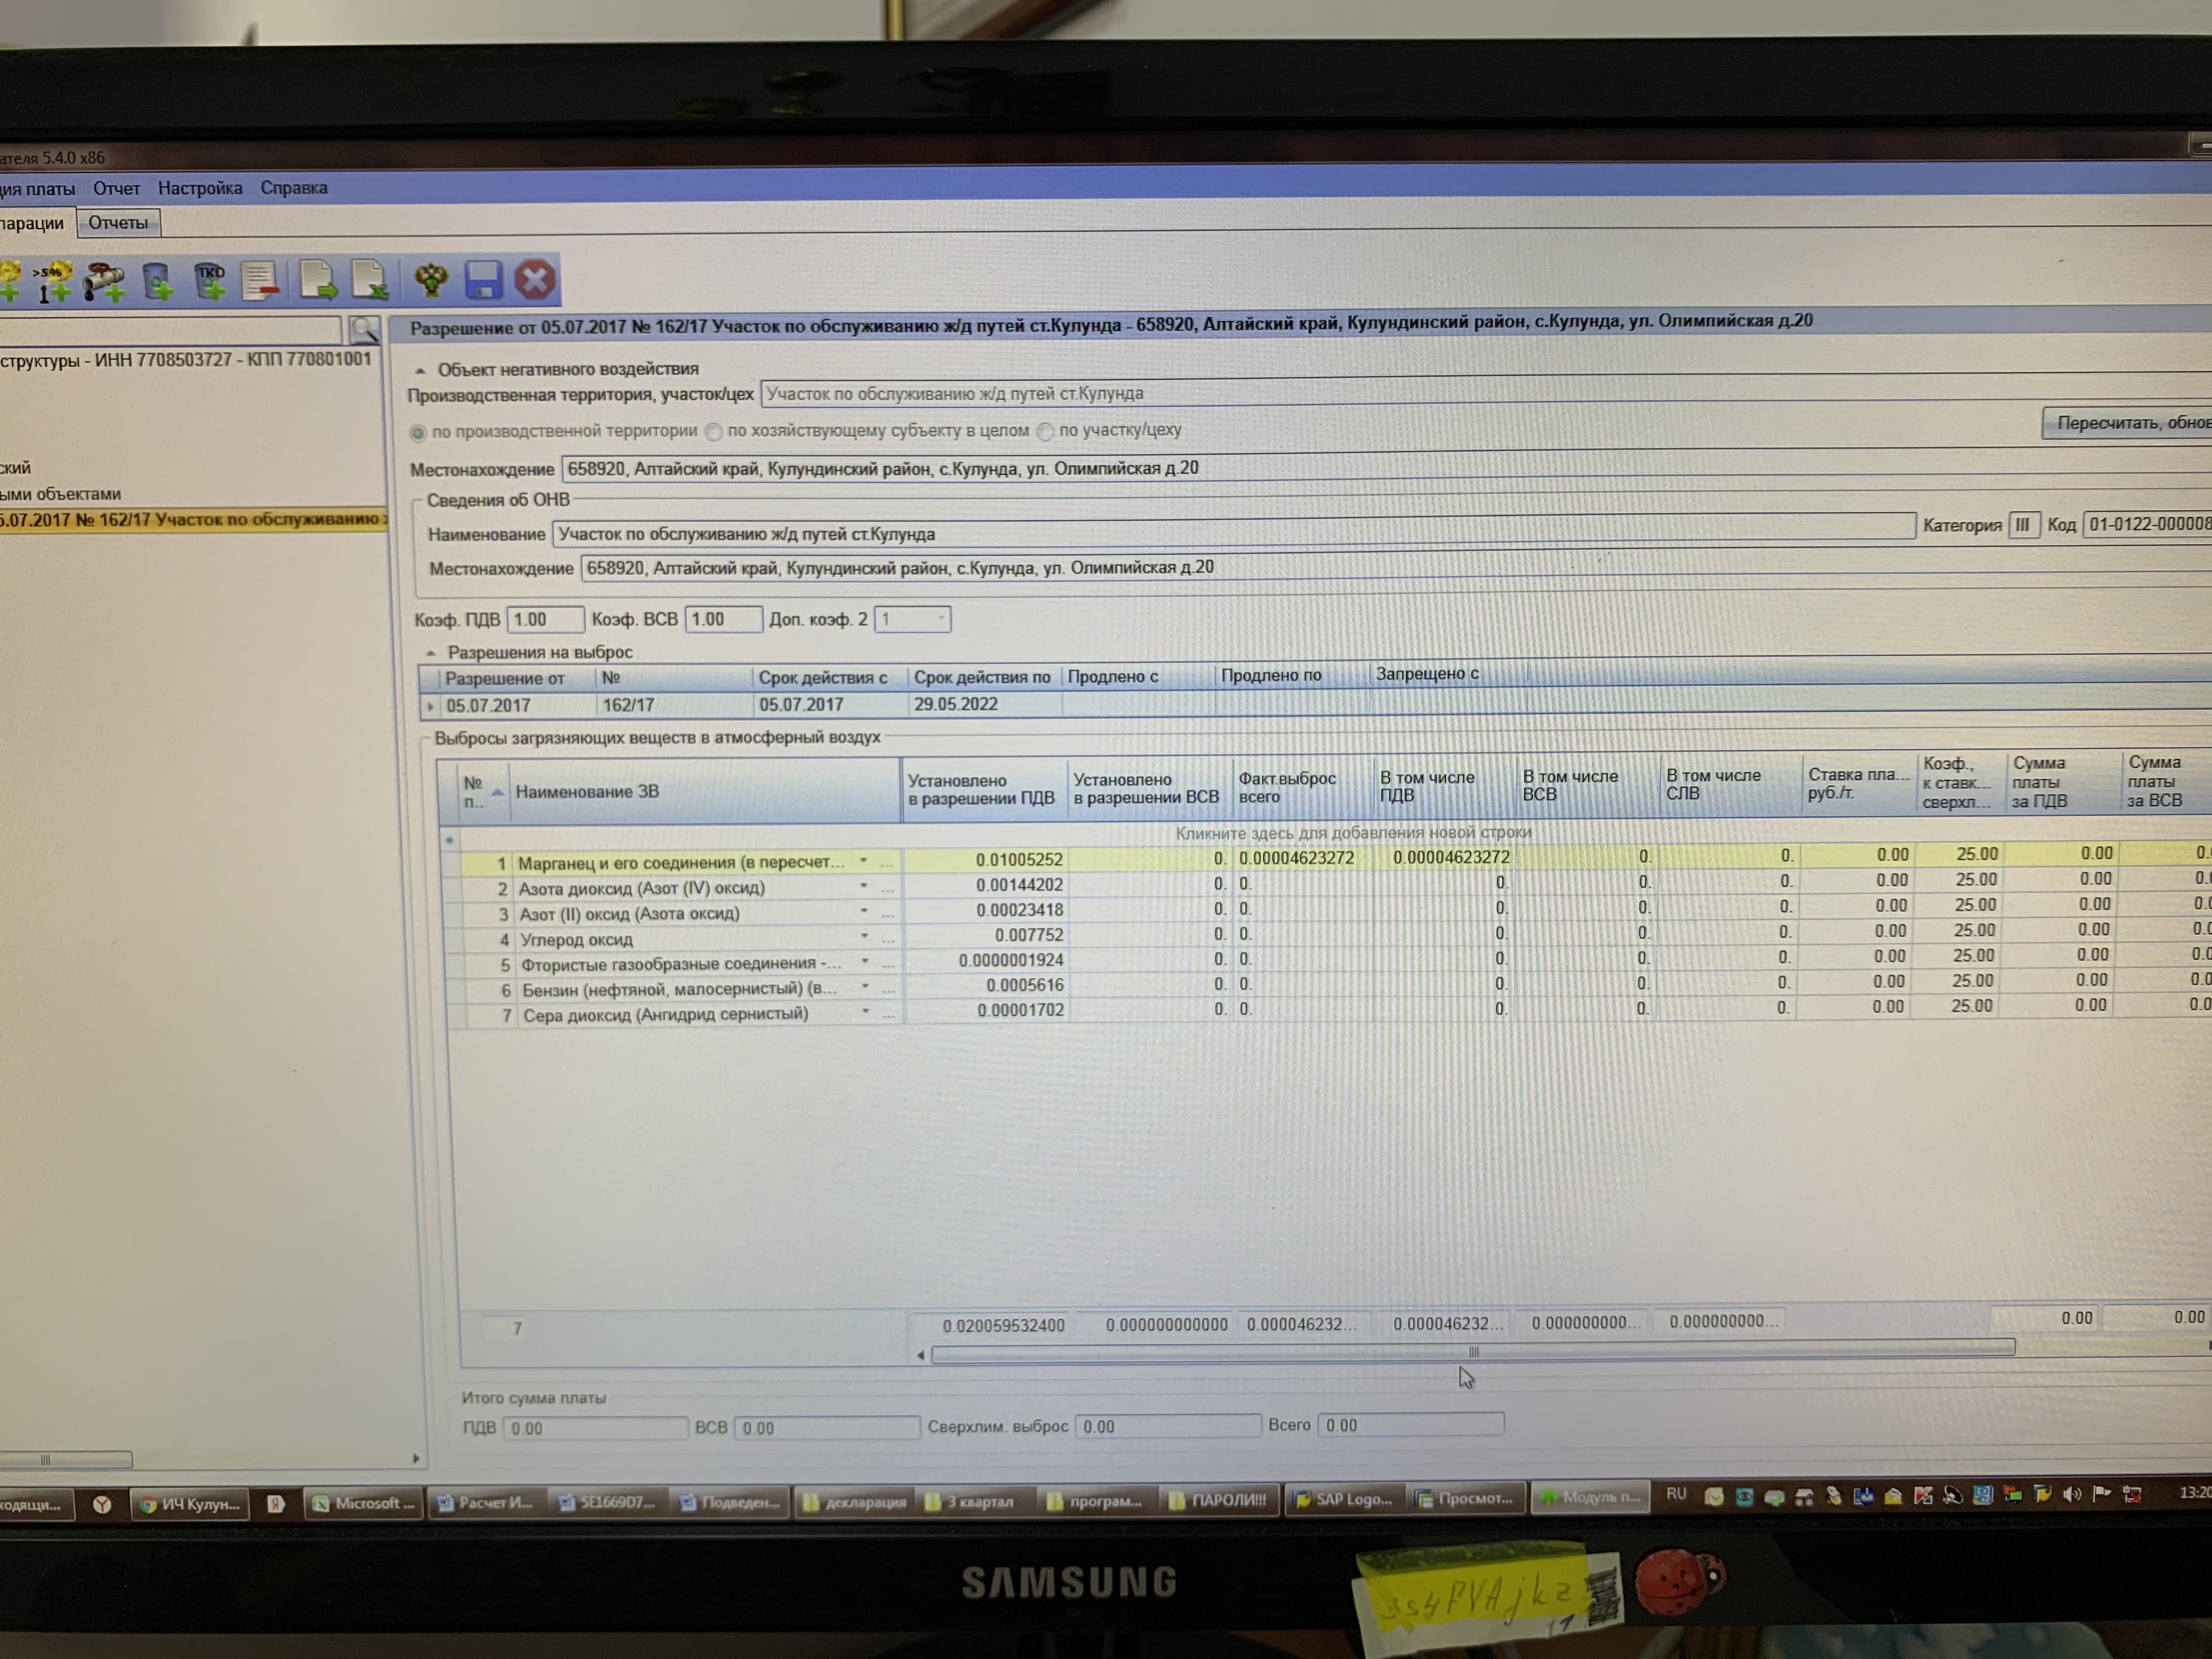
Task: Click the export to Excel icon
Action: click(x=369, y=281)
